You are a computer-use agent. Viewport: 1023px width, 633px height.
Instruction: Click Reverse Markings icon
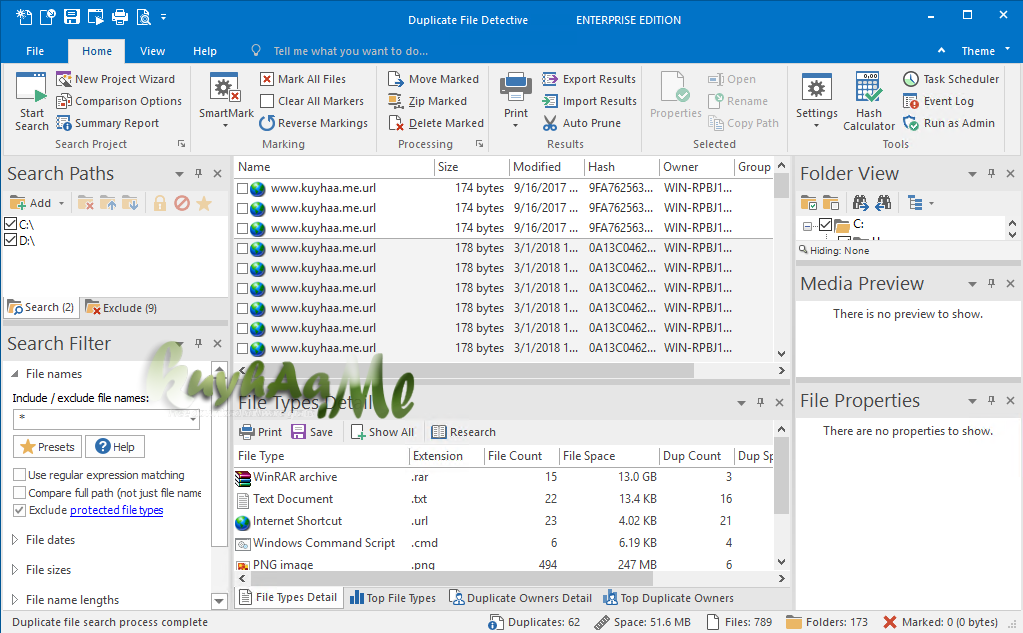tap(267, 123)
